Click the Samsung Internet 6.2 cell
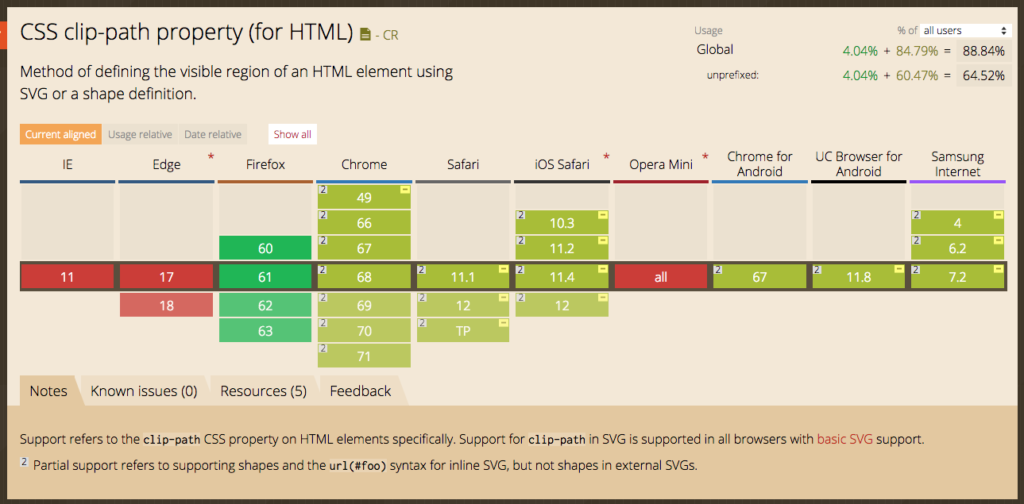Image resolution: width=1024 pixels, height=504 pixels. tap(957, 248)
